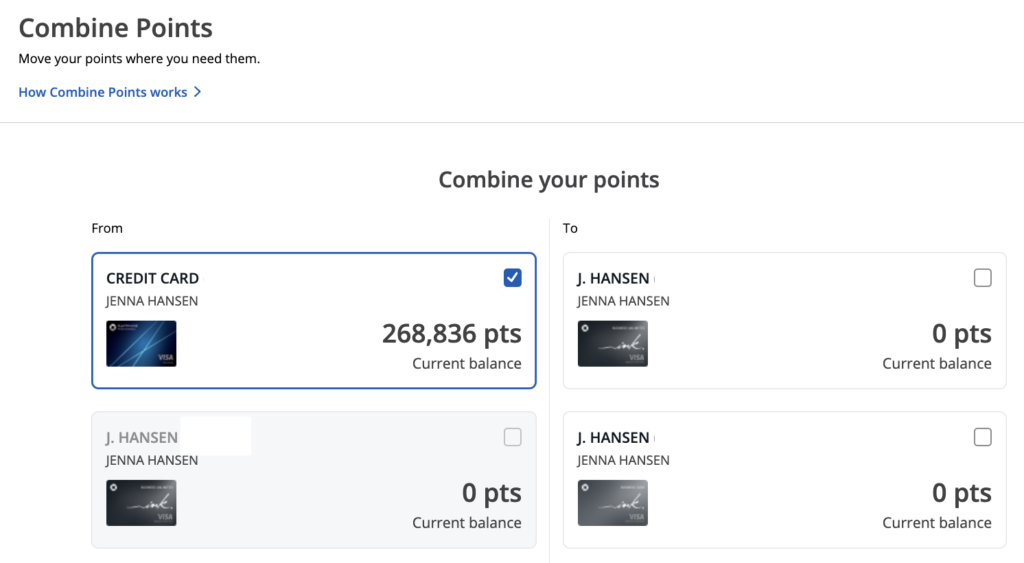Click the card image in the second To card
Screen dimensions: 1024x563
click(612, 502)
